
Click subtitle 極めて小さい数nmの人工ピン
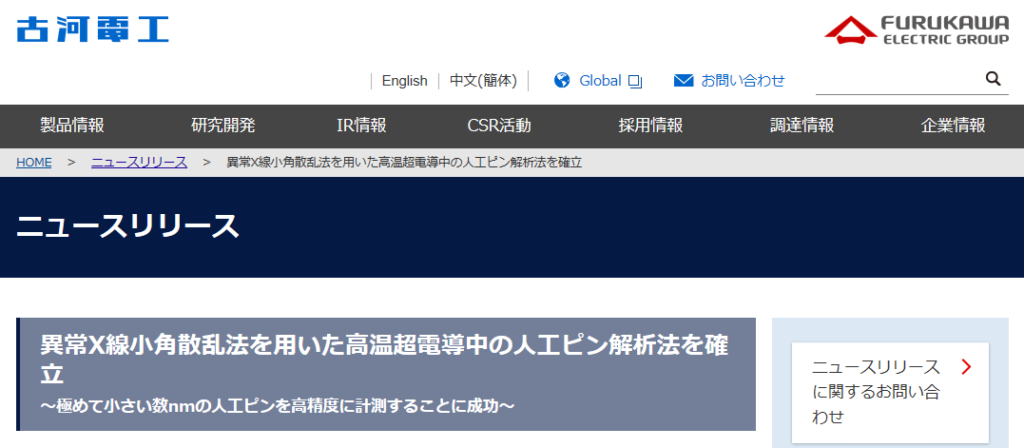coord(277,406)
